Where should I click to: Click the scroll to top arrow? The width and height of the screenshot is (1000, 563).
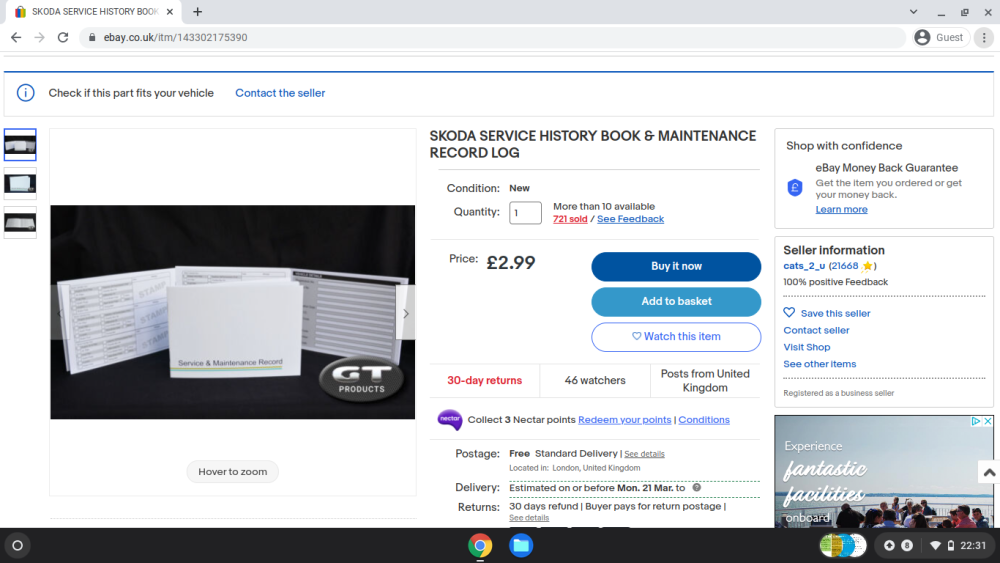(x=989, y=472)
